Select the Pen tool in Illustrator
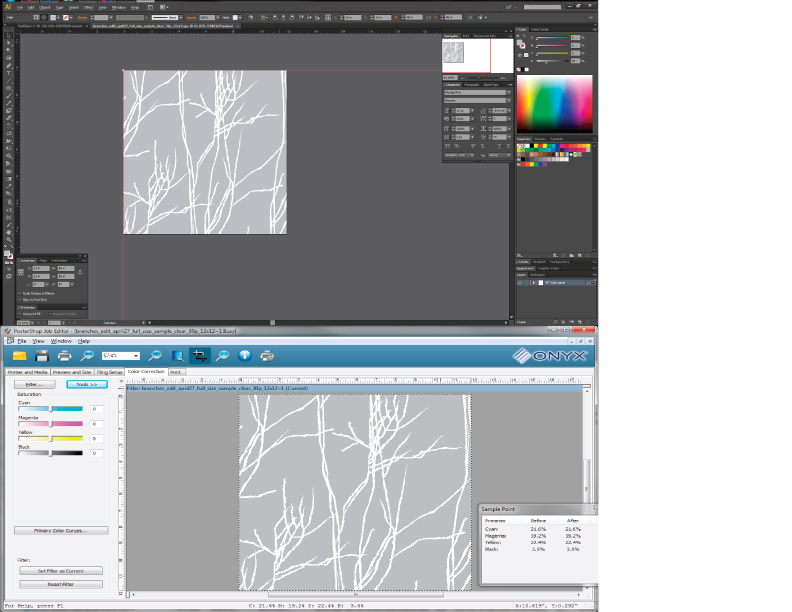The width and height of the screenshot is (792, 612). pyautogui.click(x=9, y=66)
